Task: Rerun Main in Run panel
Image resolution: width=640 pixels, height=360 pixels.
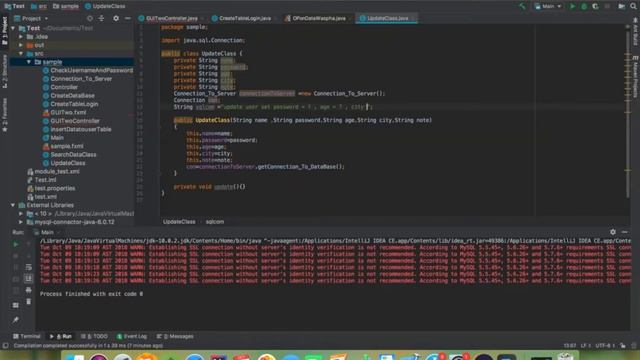Action: click(16, 244)
